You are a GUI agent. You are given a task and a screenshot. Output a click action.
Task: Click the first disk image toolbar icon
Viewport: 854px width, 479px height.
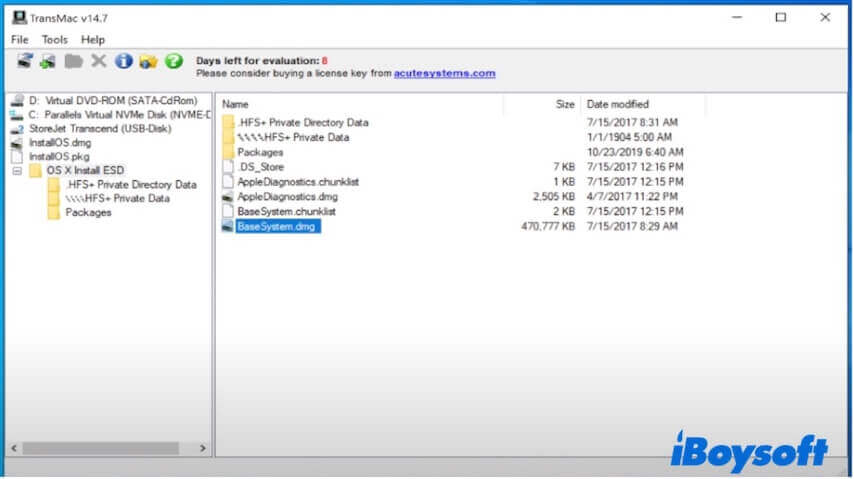tap(25, 62)
